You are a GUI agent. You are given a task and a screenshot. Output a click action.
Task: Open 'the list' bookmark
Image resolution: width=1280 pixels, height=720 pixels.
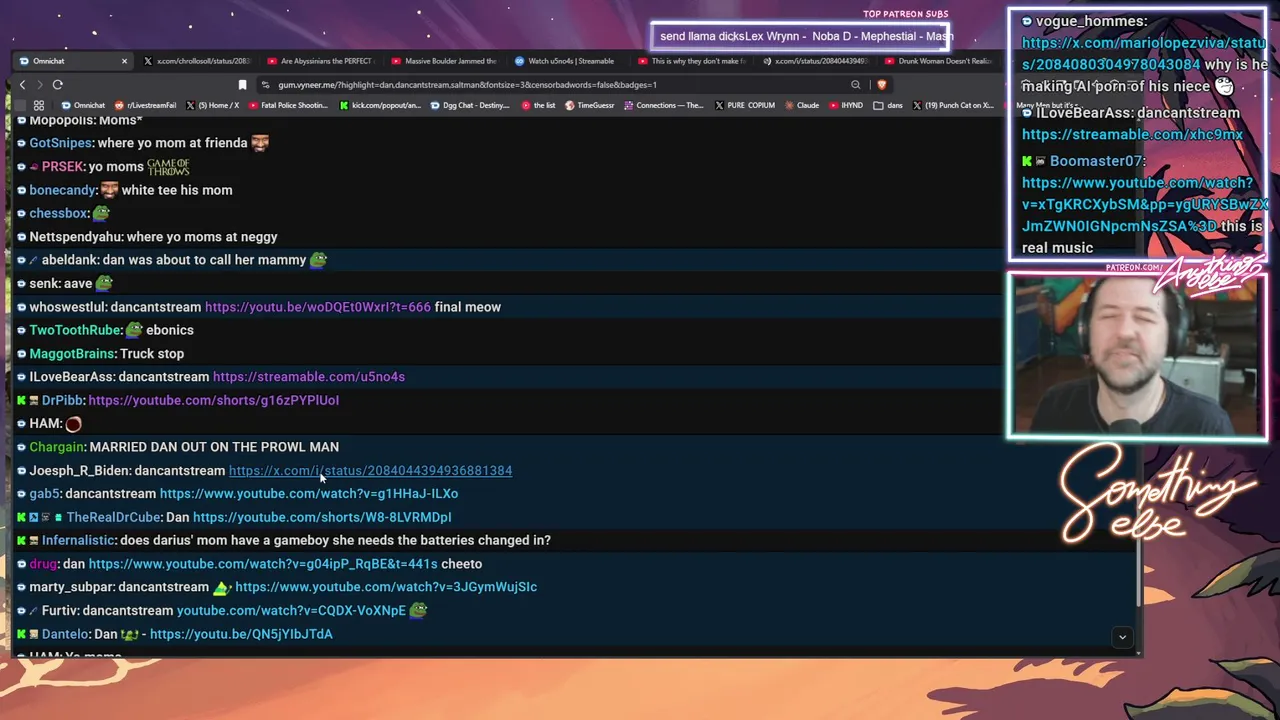(539, 105)
